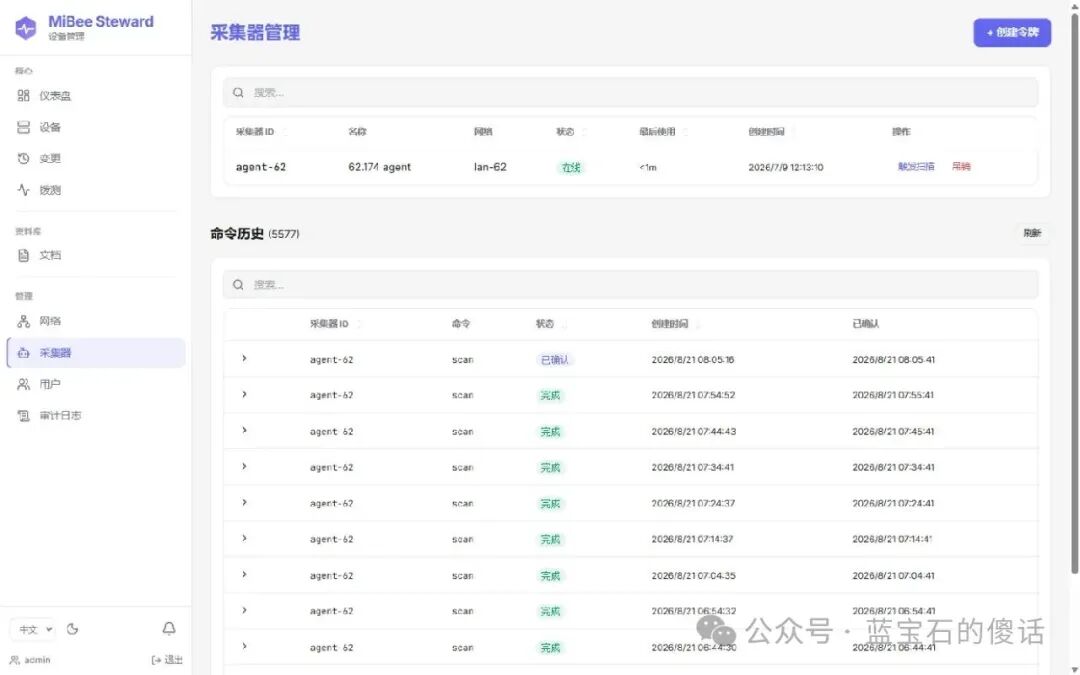Viewport: 1080px width, 675px height.
Task: Open the 中文 language dropdown
Action: click(33, 630)
